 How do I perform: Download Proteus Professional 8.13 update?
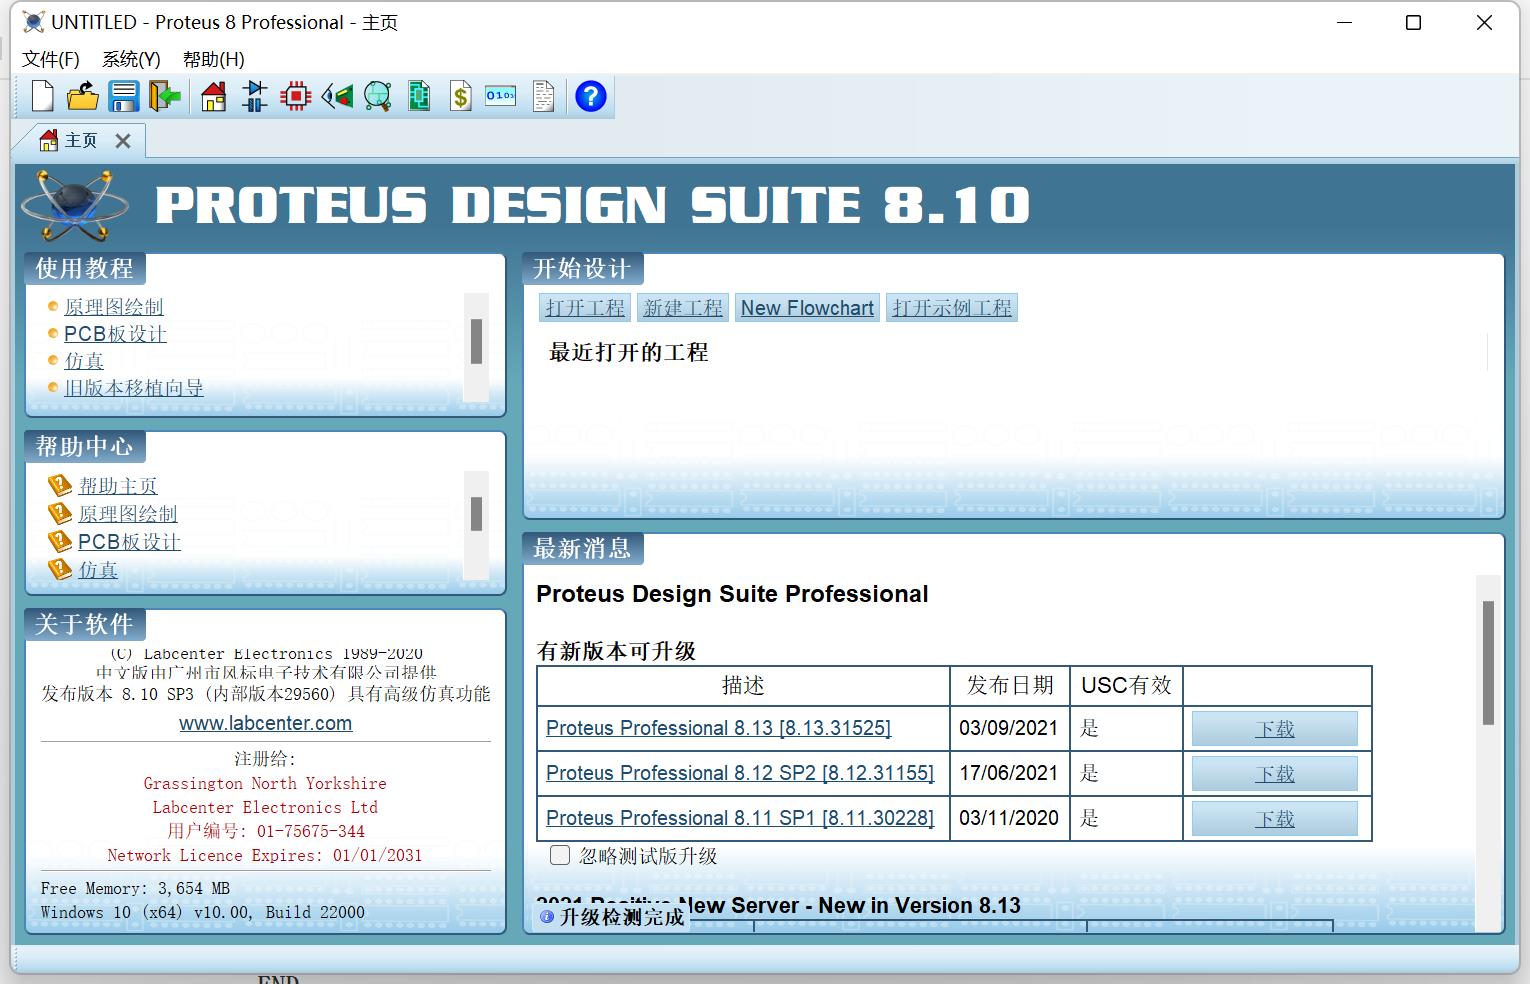[x=1274, y=728]
